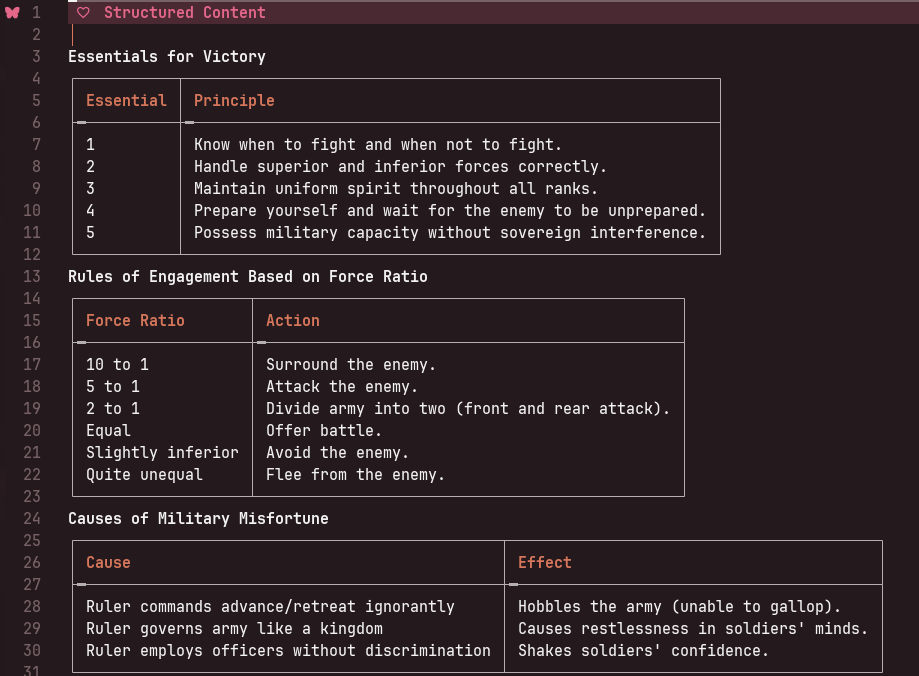Select the Essential column header
The height and width of the screenshot is (676, 919).
coord(126,101)
